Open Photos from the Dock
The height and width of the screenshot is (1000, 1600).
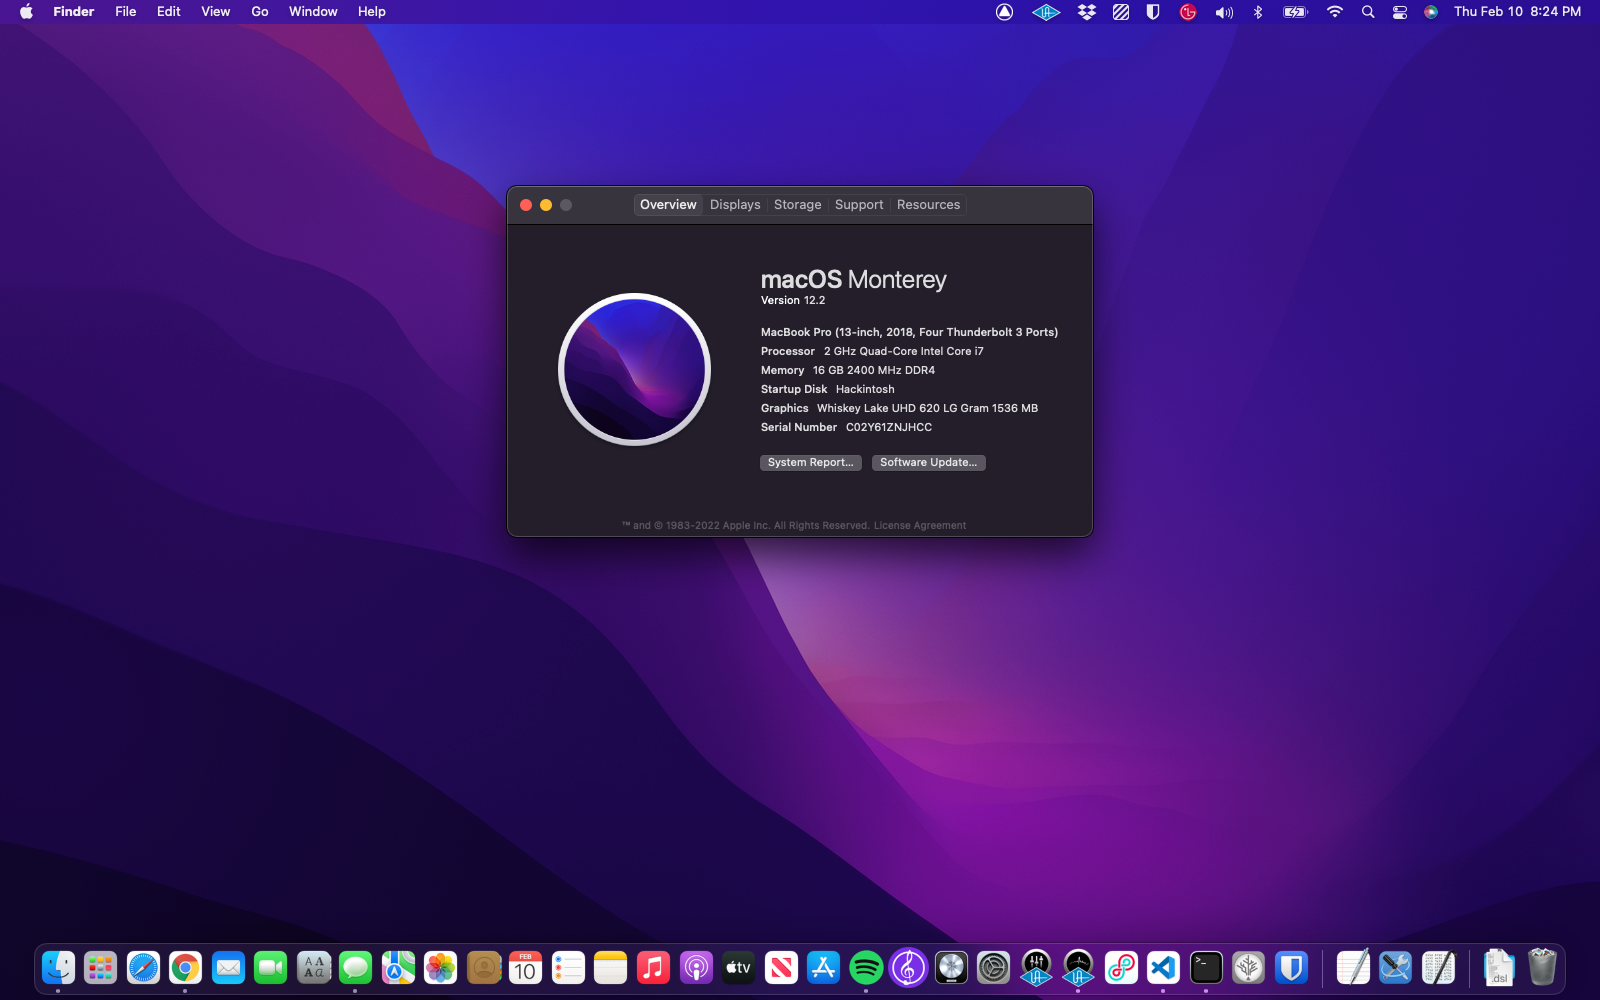440,967
